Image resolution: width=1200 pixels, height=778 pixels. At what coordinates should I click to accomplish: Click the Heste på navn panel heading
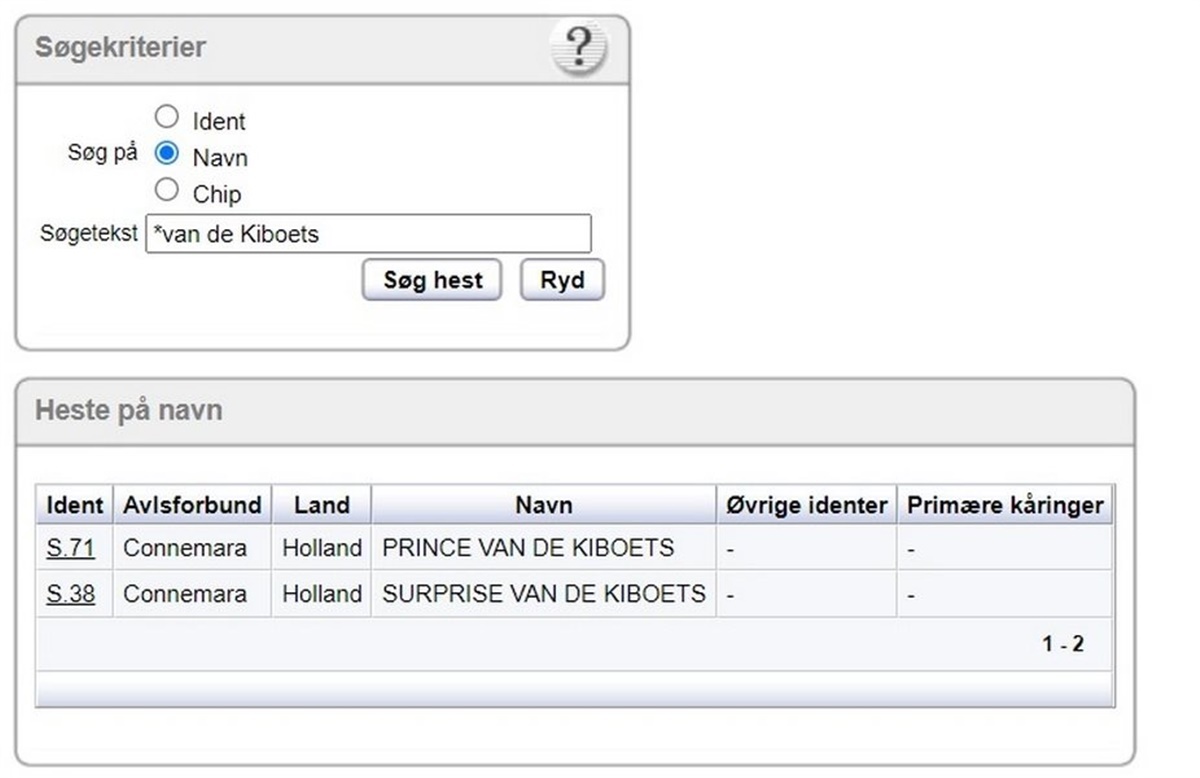pos(128,410)
